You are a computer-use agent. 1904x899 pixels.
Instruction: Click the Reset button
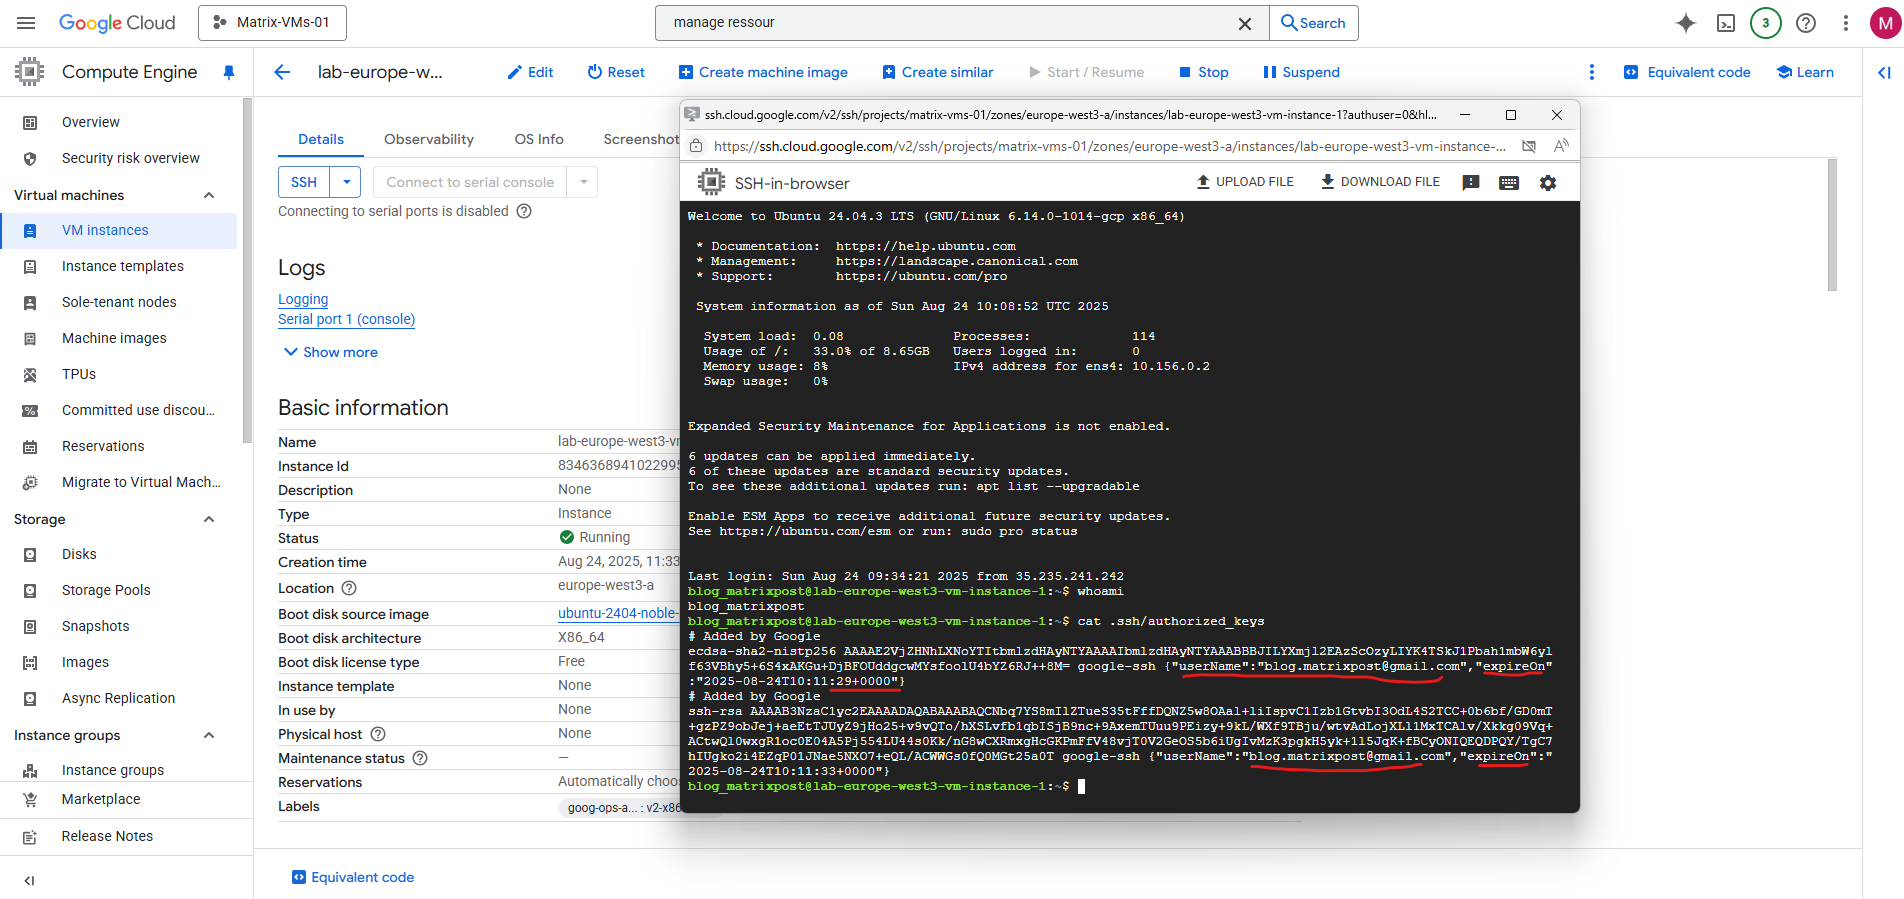(x=616, y=72)
